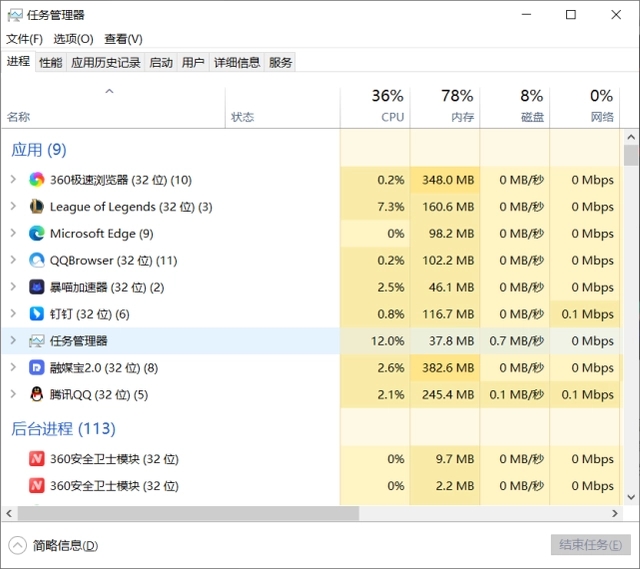This screenshot has width=640, height=569.
Task: Switch to the 应用历史记录 tab
Action: coord(106,62)
